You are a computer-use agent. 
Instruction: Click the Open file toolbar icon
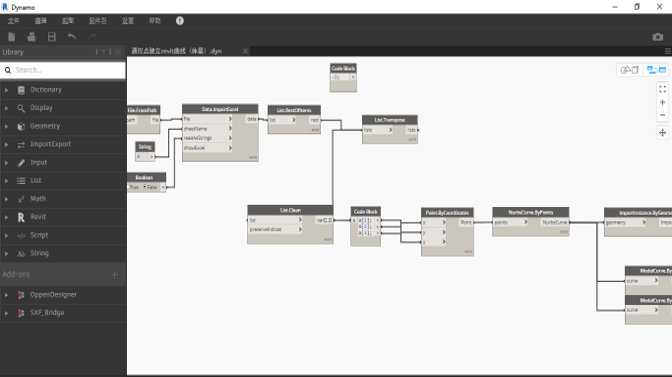(x=31, y=37)
